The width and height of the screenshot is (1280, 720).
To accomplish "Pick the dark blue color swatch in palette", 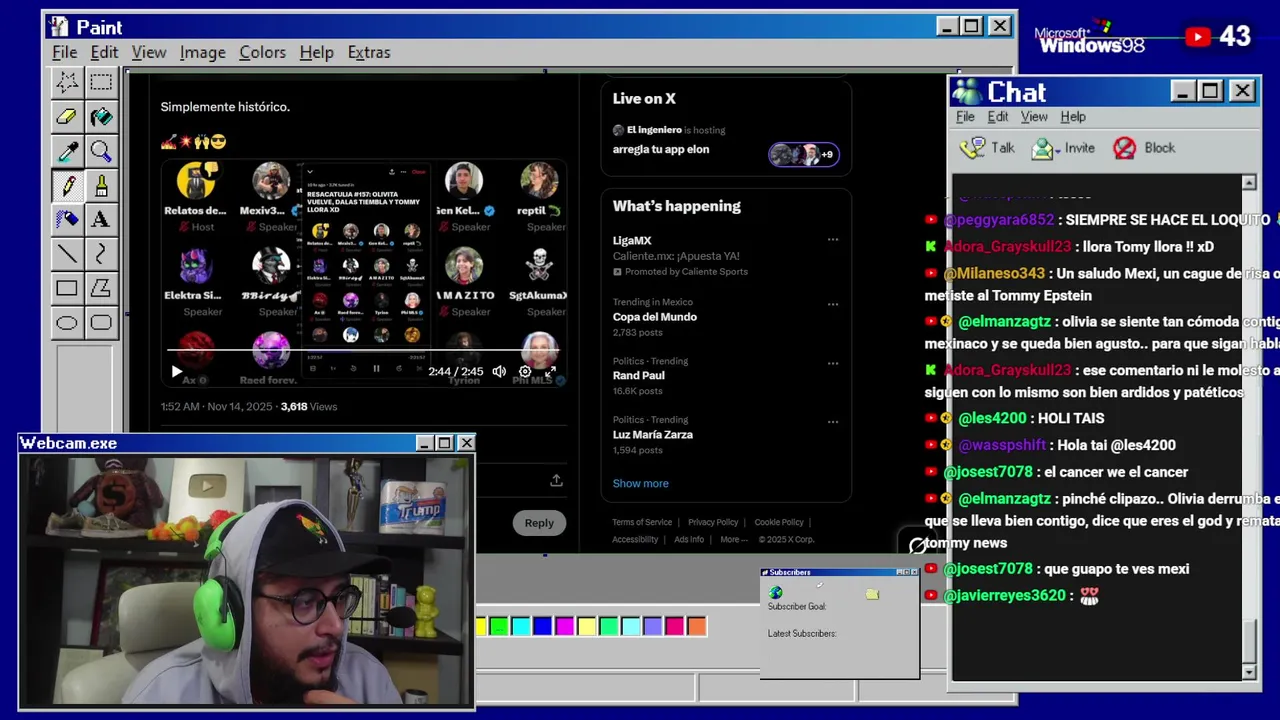I will coord(543,627).
